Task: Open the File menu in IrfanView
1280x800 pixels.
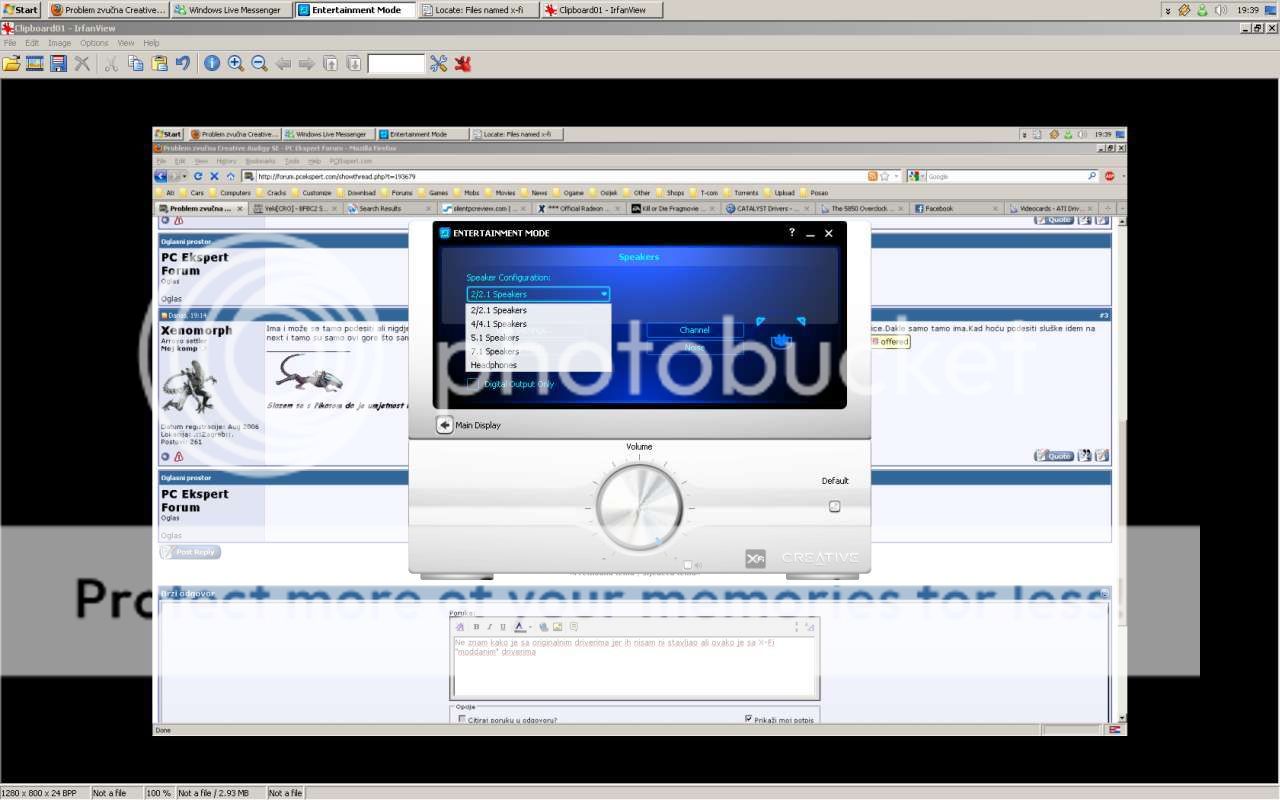Action: tap(10, 43)
